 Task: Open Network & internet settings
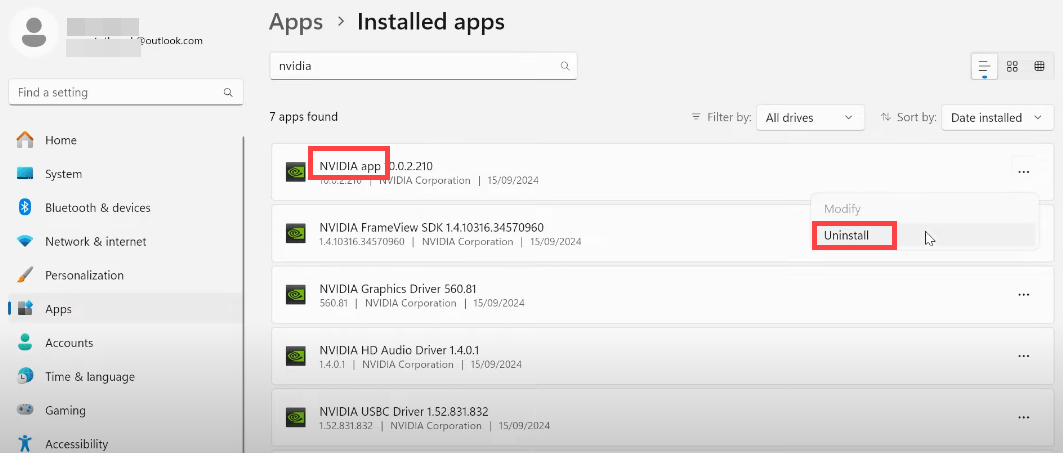(95, 242)
